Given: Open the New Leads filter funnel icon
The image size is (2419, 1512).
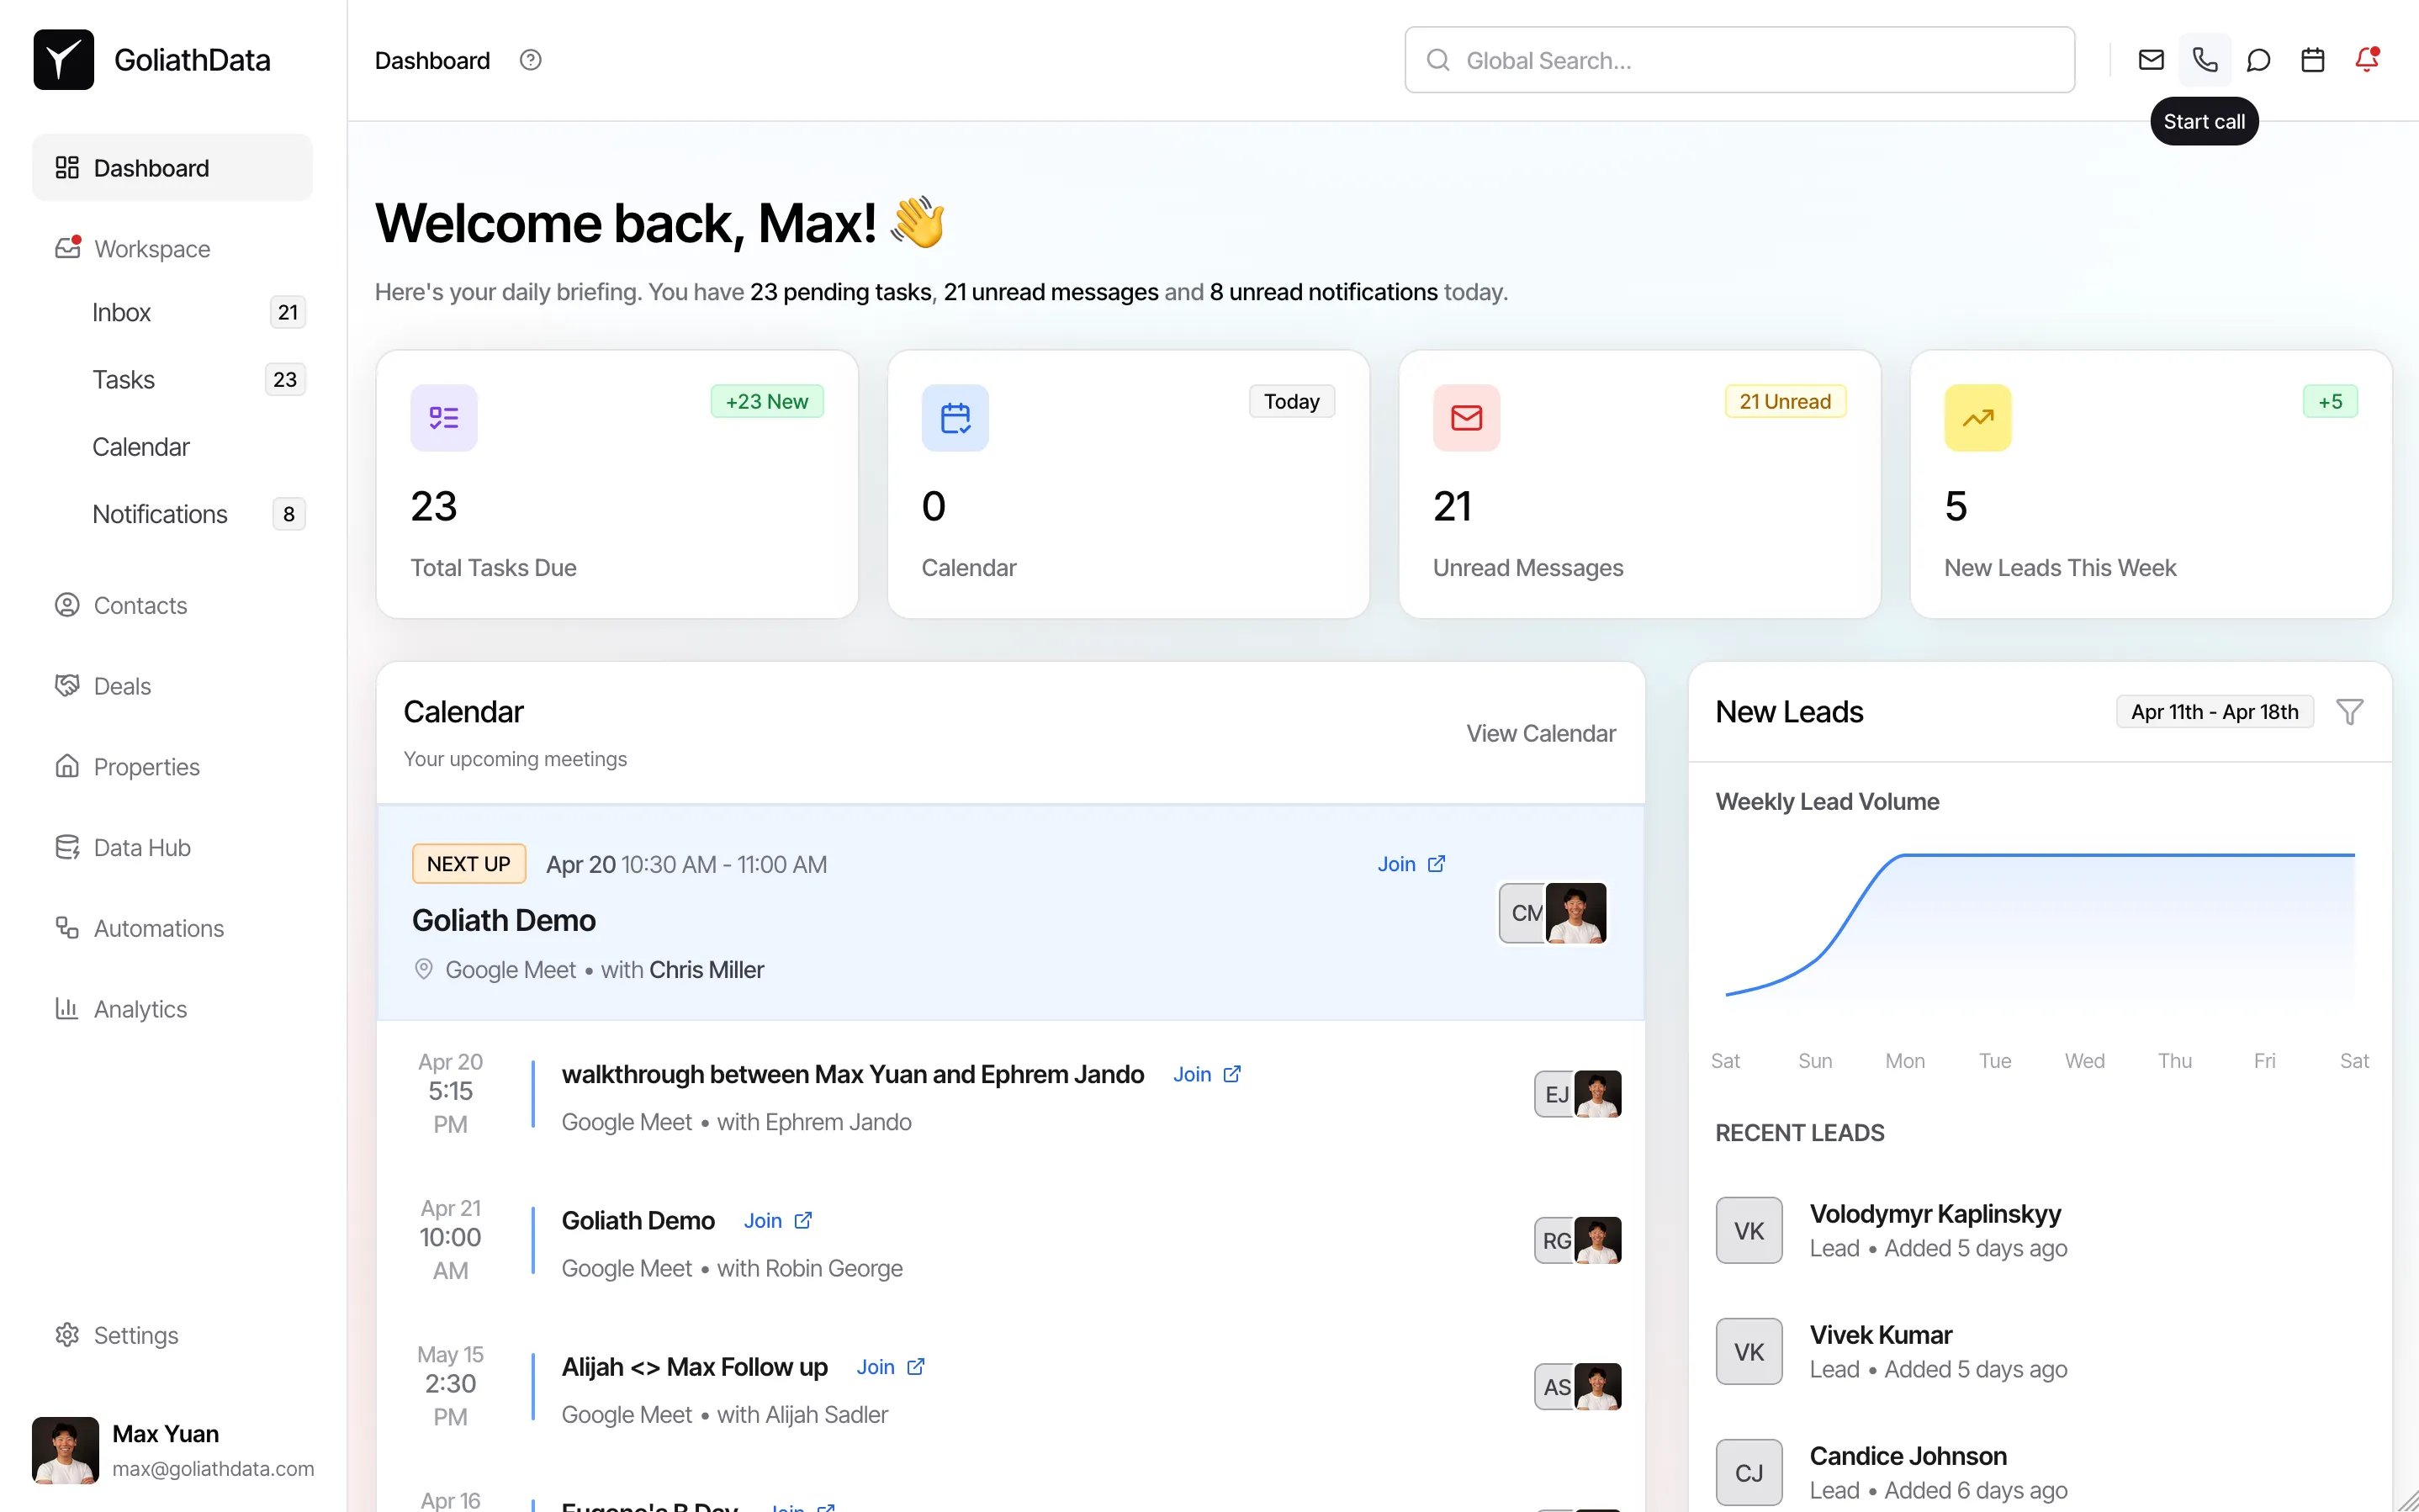Looking at the screenshot, I should [x=2349, y=712].
